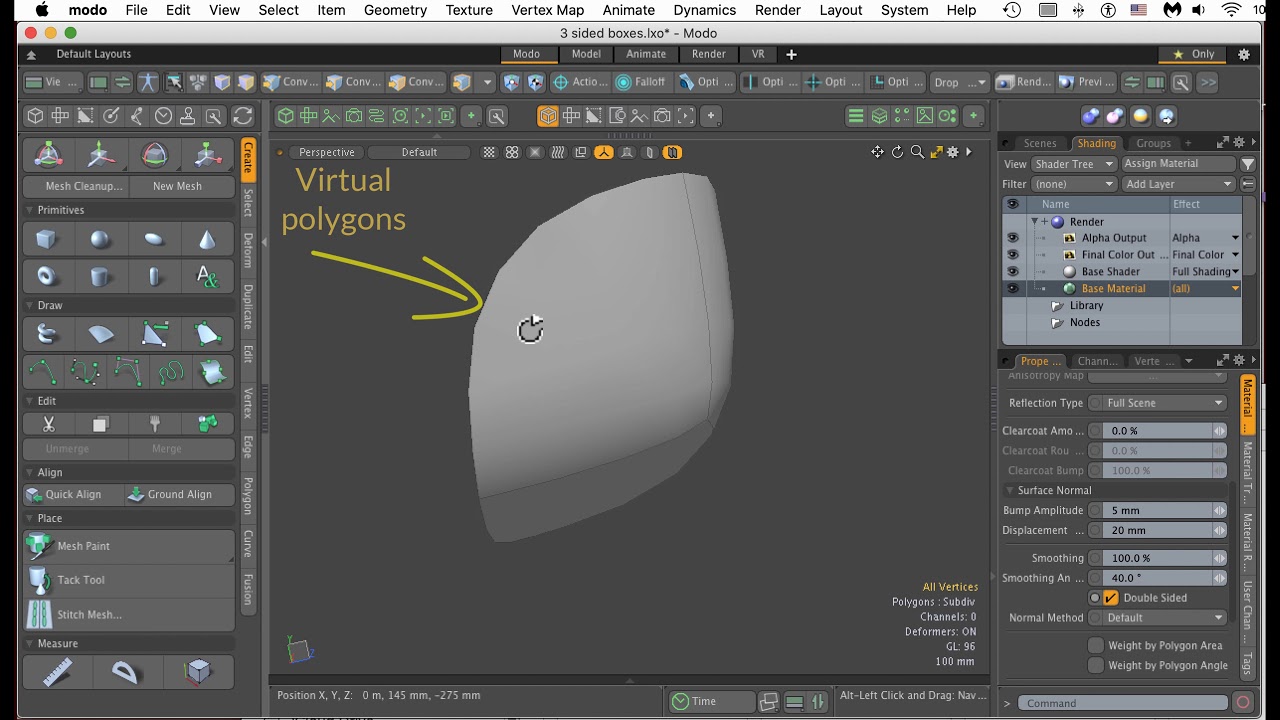The height and width of the screenshot is (720, 1280).
Task: Open layout settings gear at top right
Action: pyautogui.click(x=1244, y=54)
